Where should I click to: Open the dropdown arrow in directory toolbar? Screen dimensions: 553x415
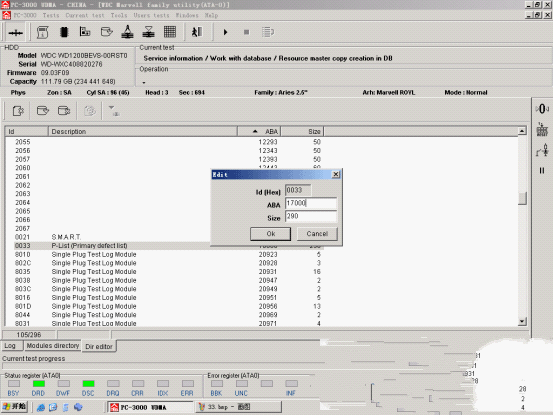point(114,110)
